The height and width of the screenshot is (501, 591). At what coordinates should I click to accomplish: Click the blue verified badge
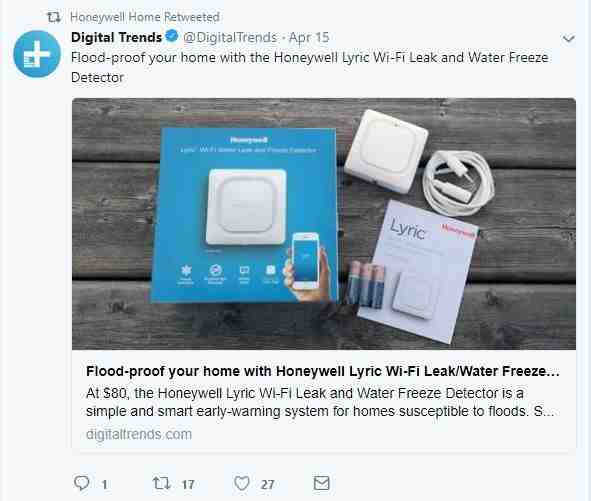click(x=172, y=36)
